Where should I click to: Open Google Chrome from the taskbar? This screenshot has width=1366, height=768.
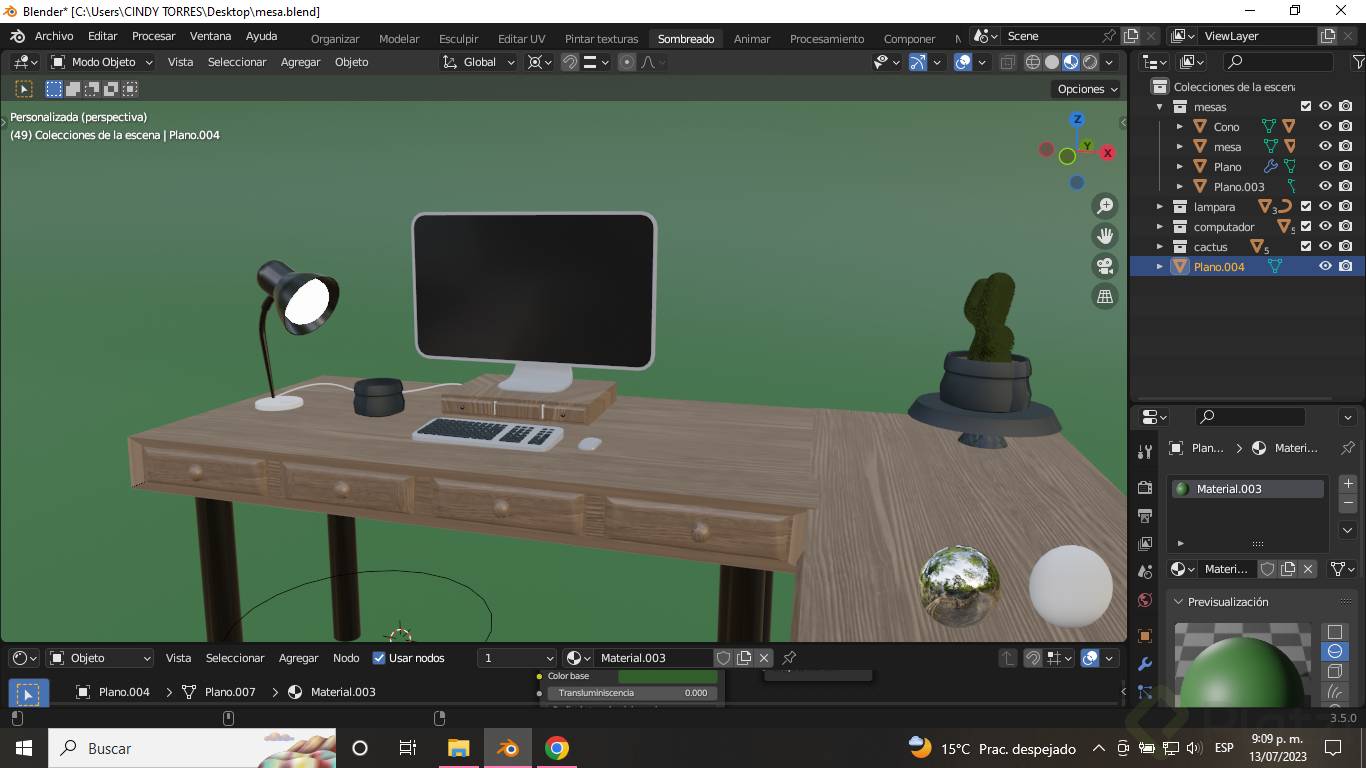click(557, 748)
